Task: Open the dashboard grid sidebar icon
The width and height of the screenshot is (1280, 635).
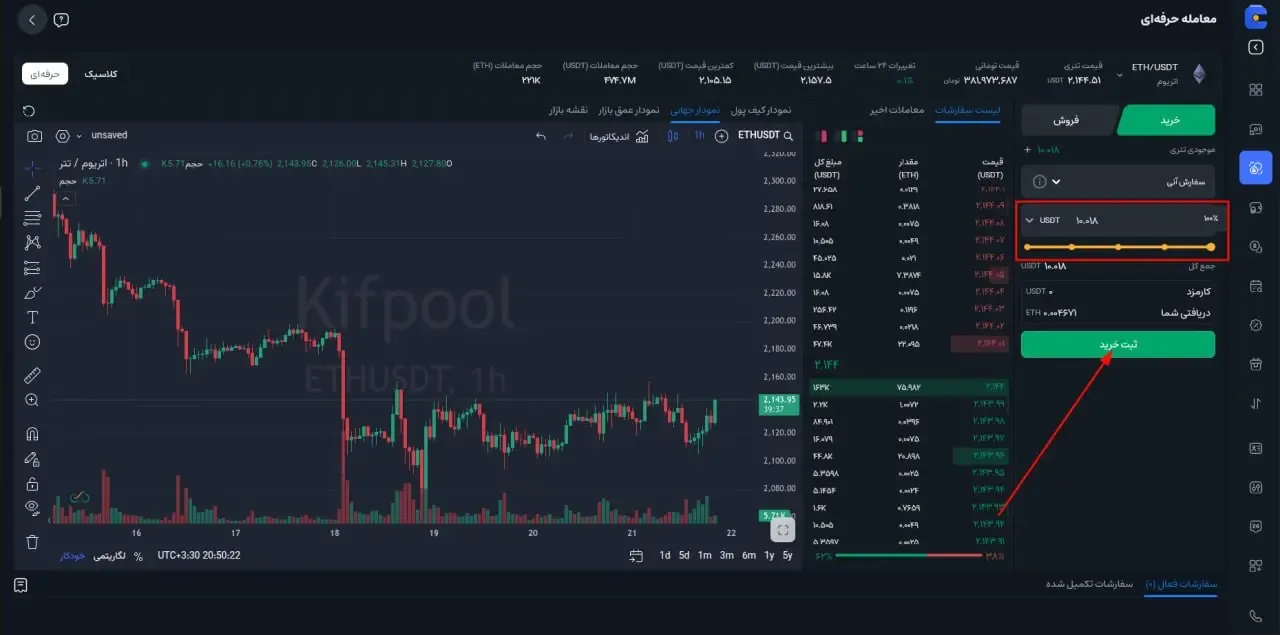Action: 1256,90
